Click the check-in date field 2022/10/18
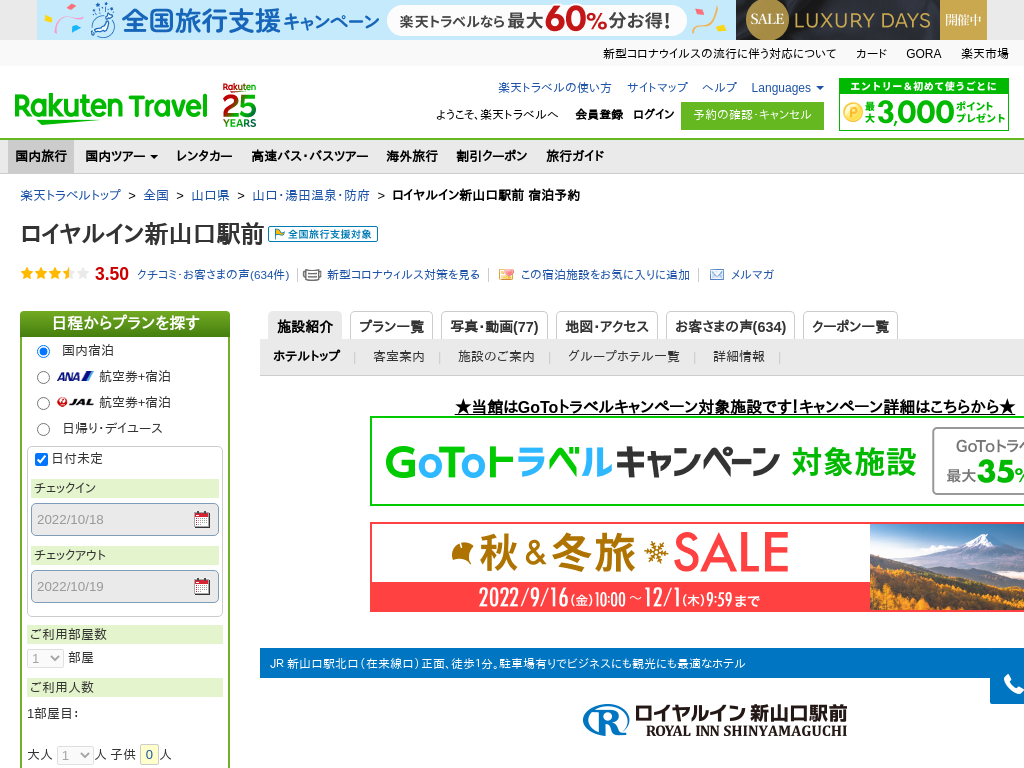Image resolution: width=1024 pixels, height=768 pixels. coord(125,520)
